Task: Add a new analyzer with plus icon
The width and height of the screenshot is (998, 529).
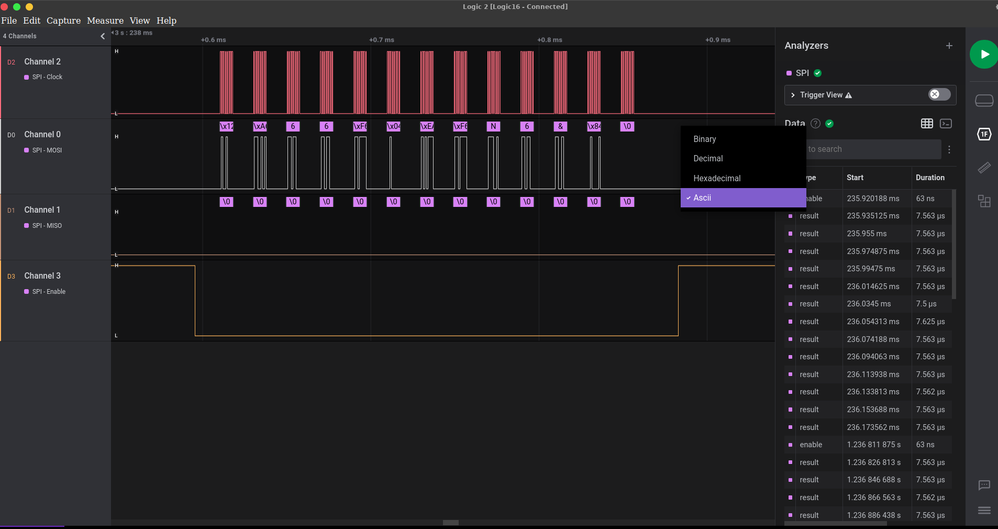Action: (949, 46)
